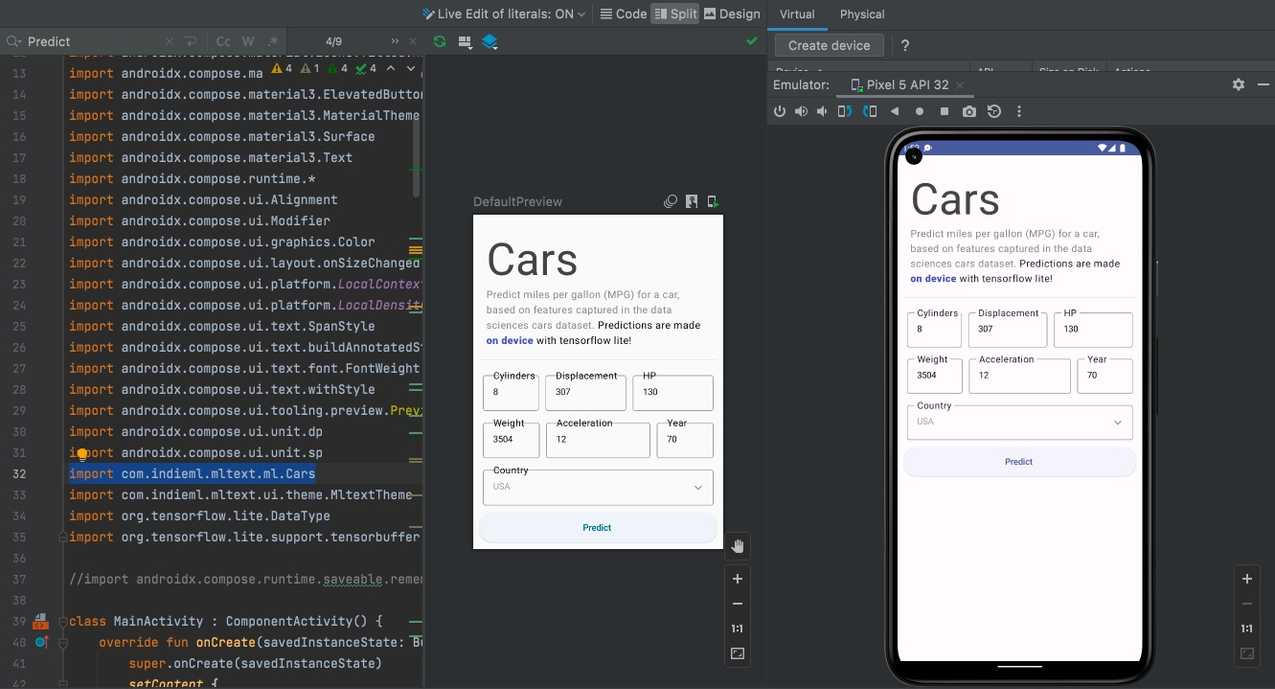Toggle the pan tool in preview controls

tap(737, 546)
